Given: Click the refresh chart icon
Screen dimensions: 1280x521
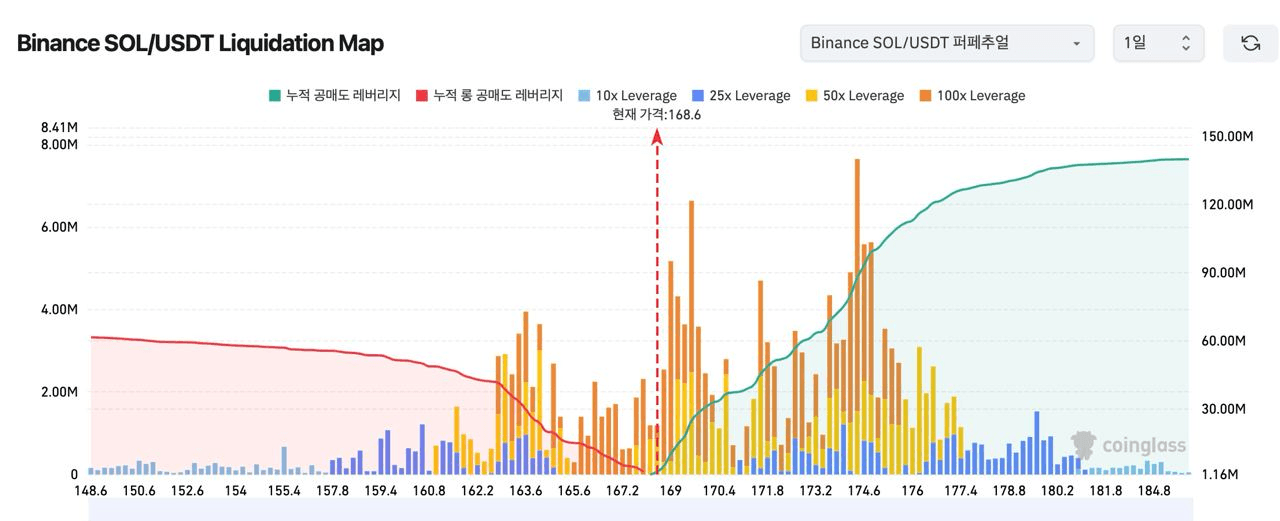Looking at the screenshot, I should (1250, 43).
